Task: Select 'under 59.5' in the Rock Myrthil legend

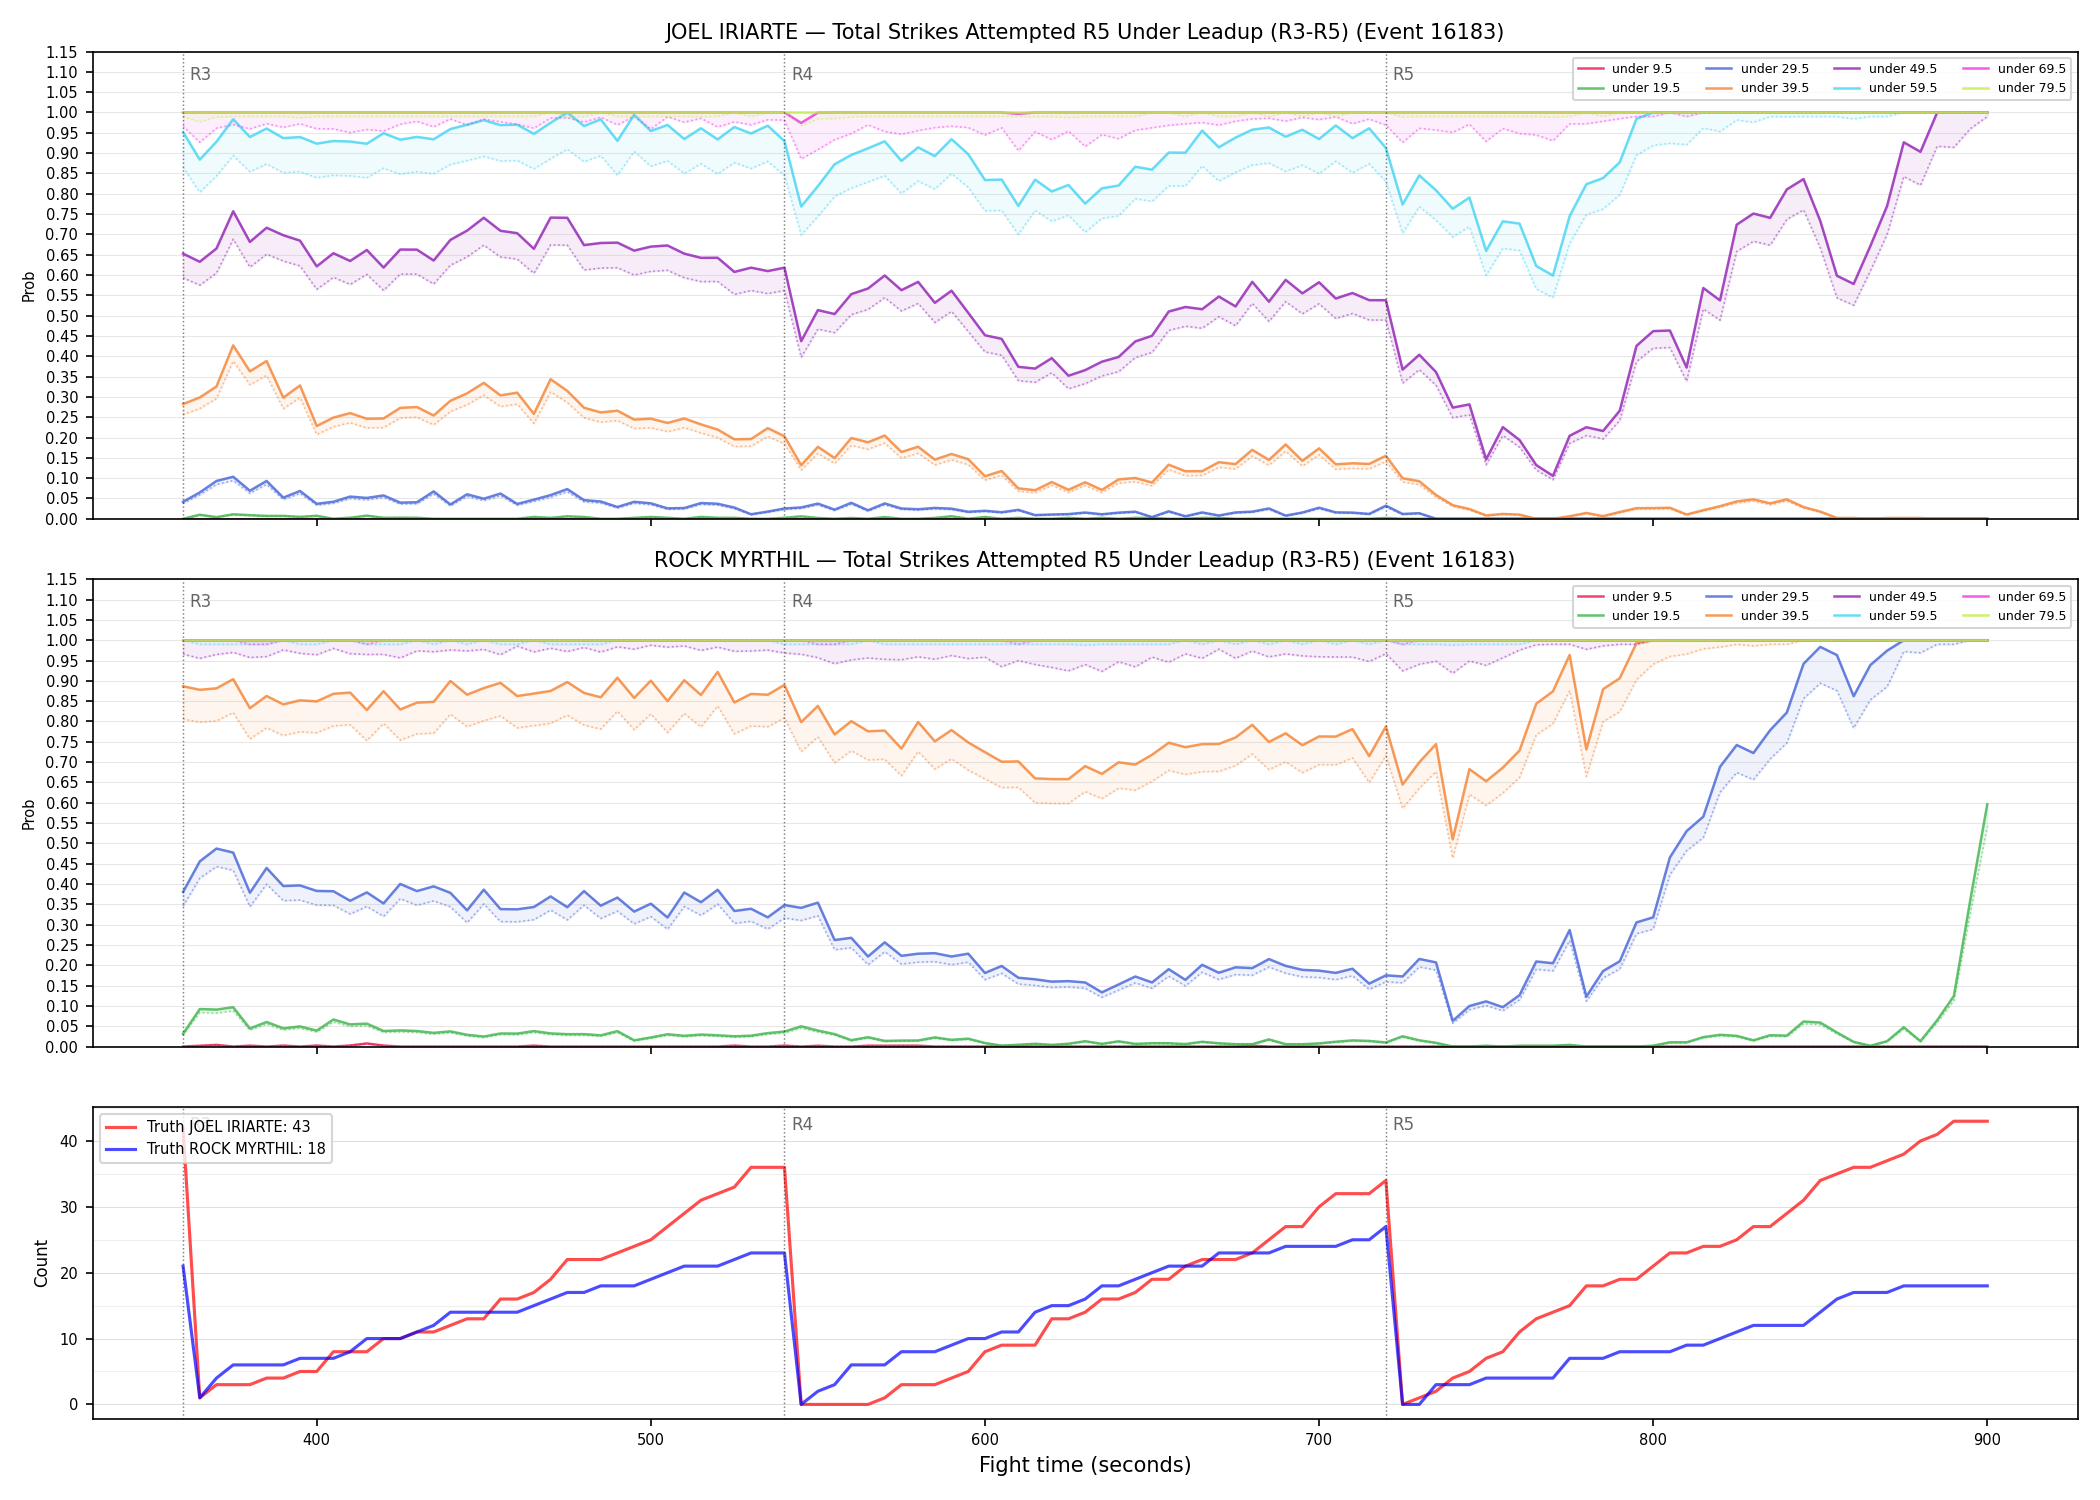Action: (x=1886, y=616)
